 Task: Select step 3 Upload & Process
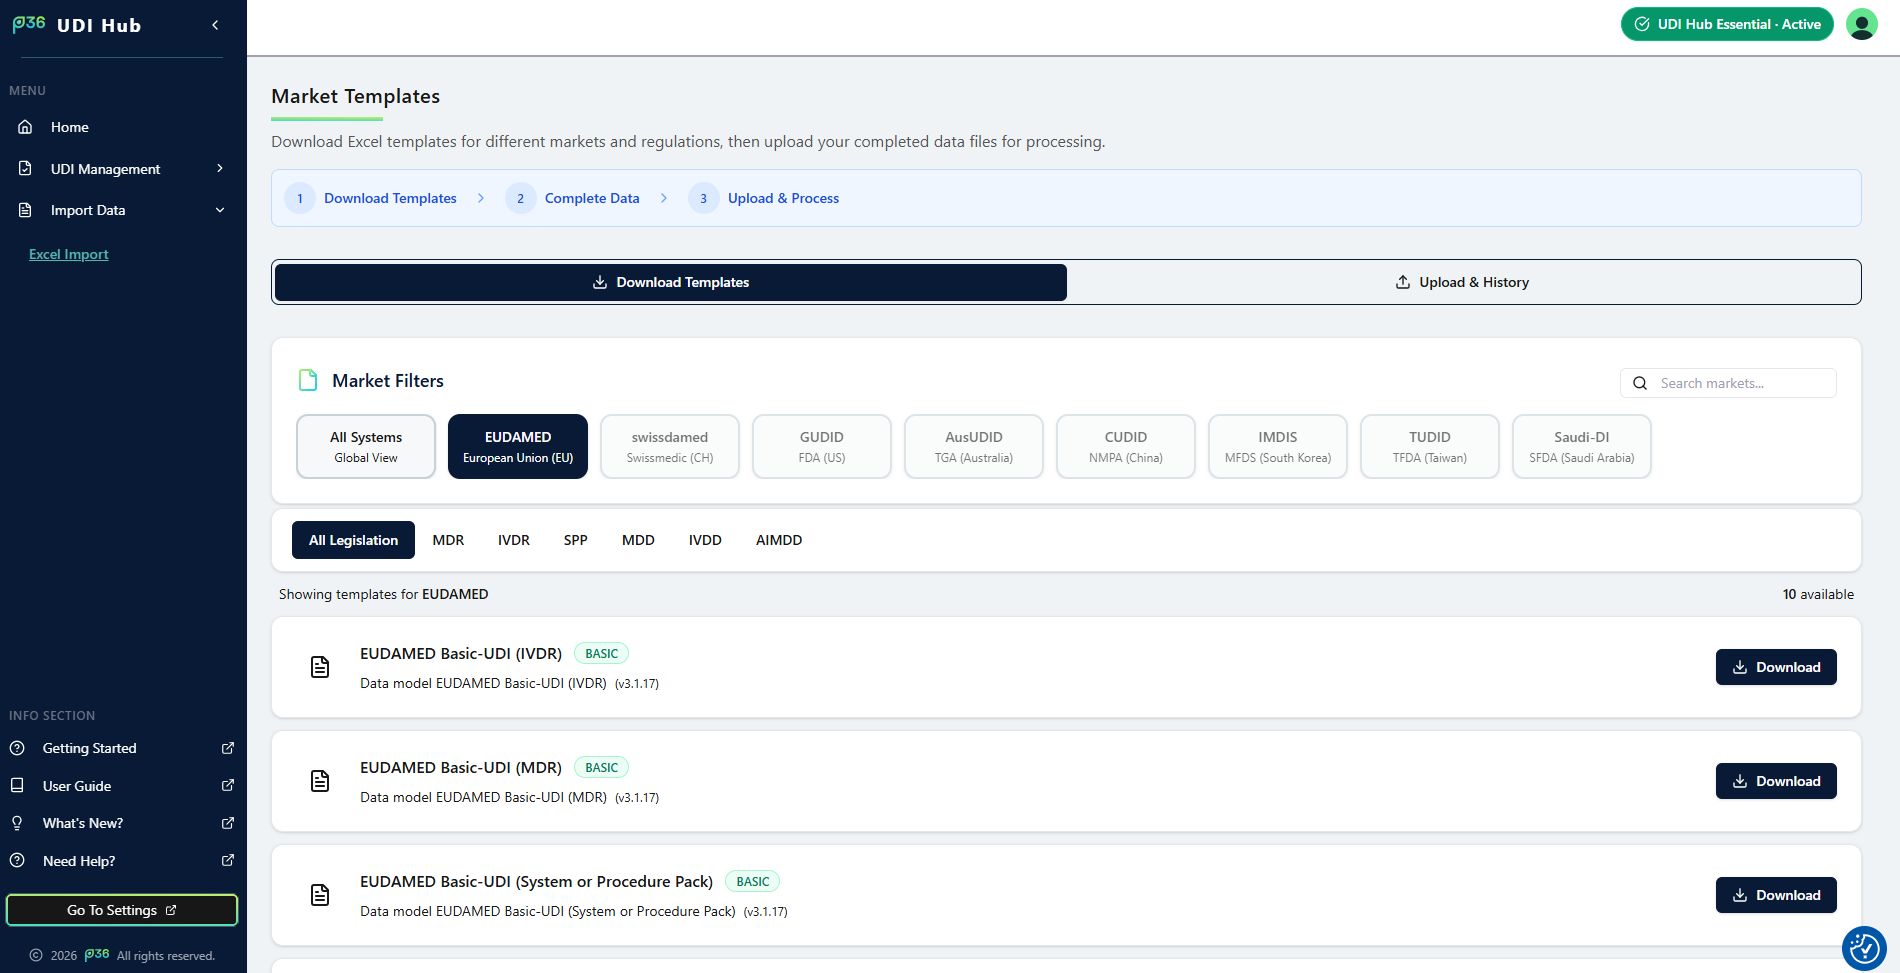[764, 198]
